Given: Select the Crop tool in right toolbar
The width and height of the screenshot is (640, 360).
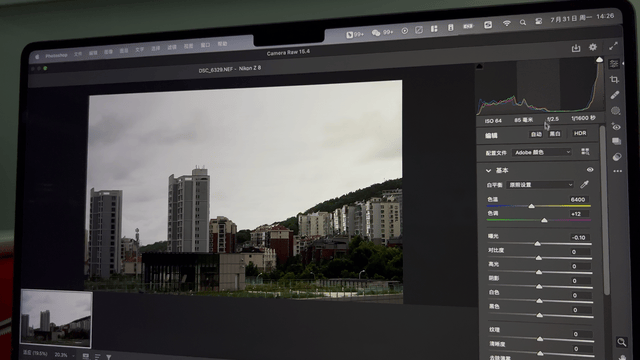Looking at the screenshot, I should point(614,80).
